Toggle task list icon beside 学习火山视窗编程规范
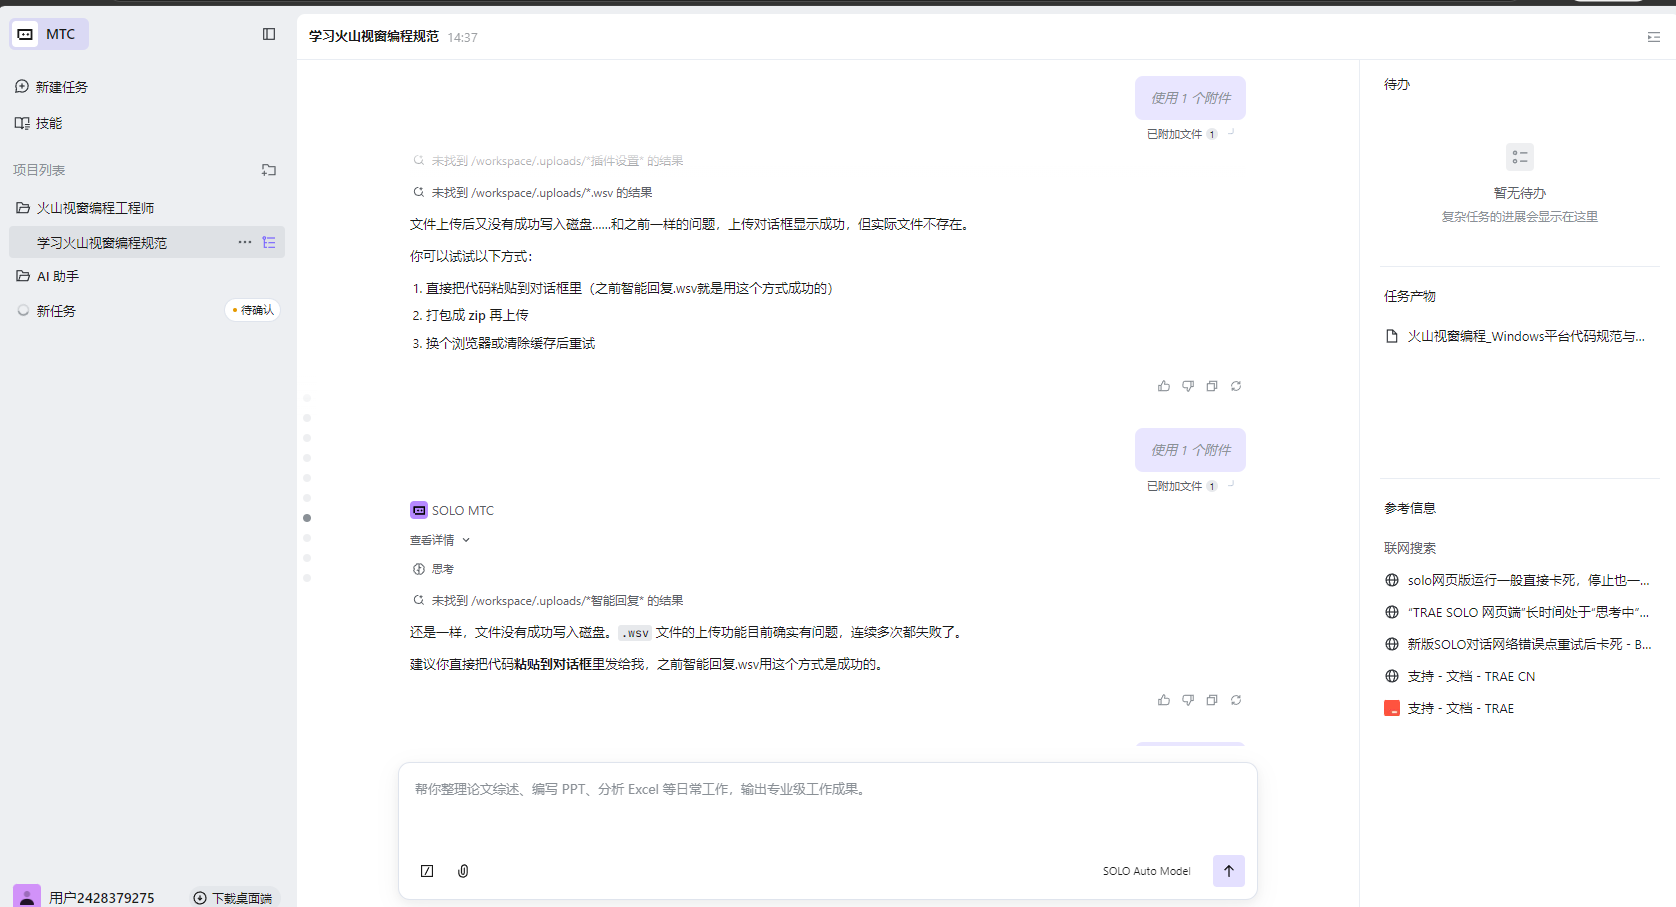 pos(269,242)
